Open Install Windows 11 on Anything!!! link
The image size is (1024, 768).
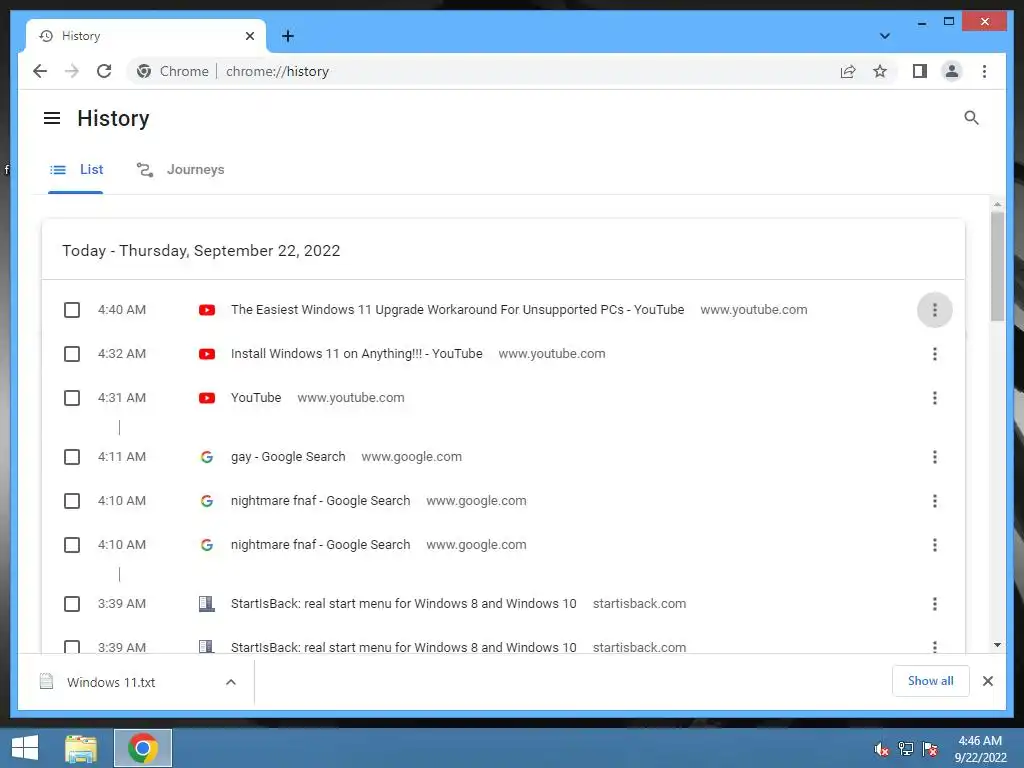coord(357,354)
